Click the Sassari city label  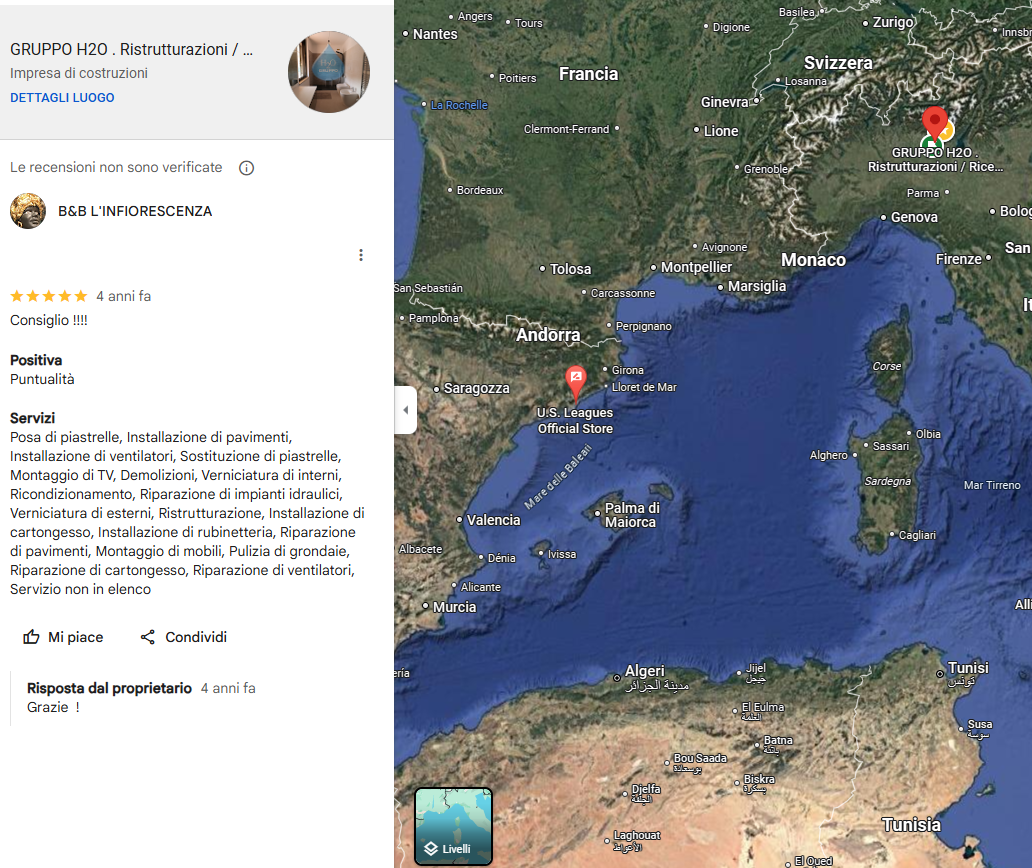point(890,446)
